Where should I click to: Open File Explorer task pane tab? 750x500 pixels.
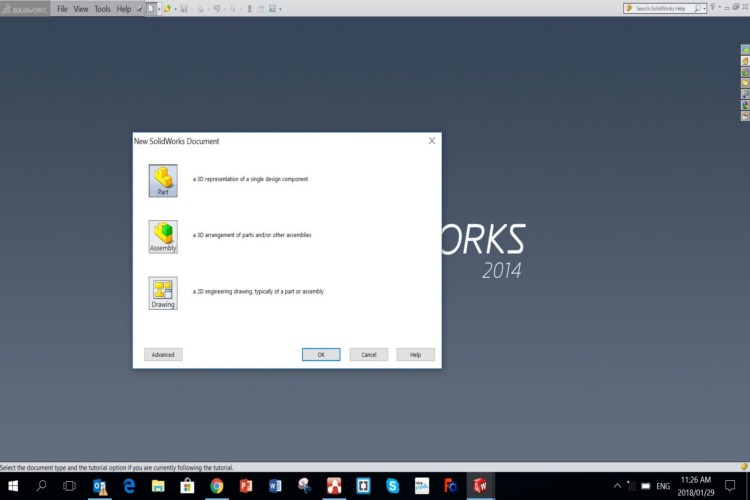[x=745, y=83]
